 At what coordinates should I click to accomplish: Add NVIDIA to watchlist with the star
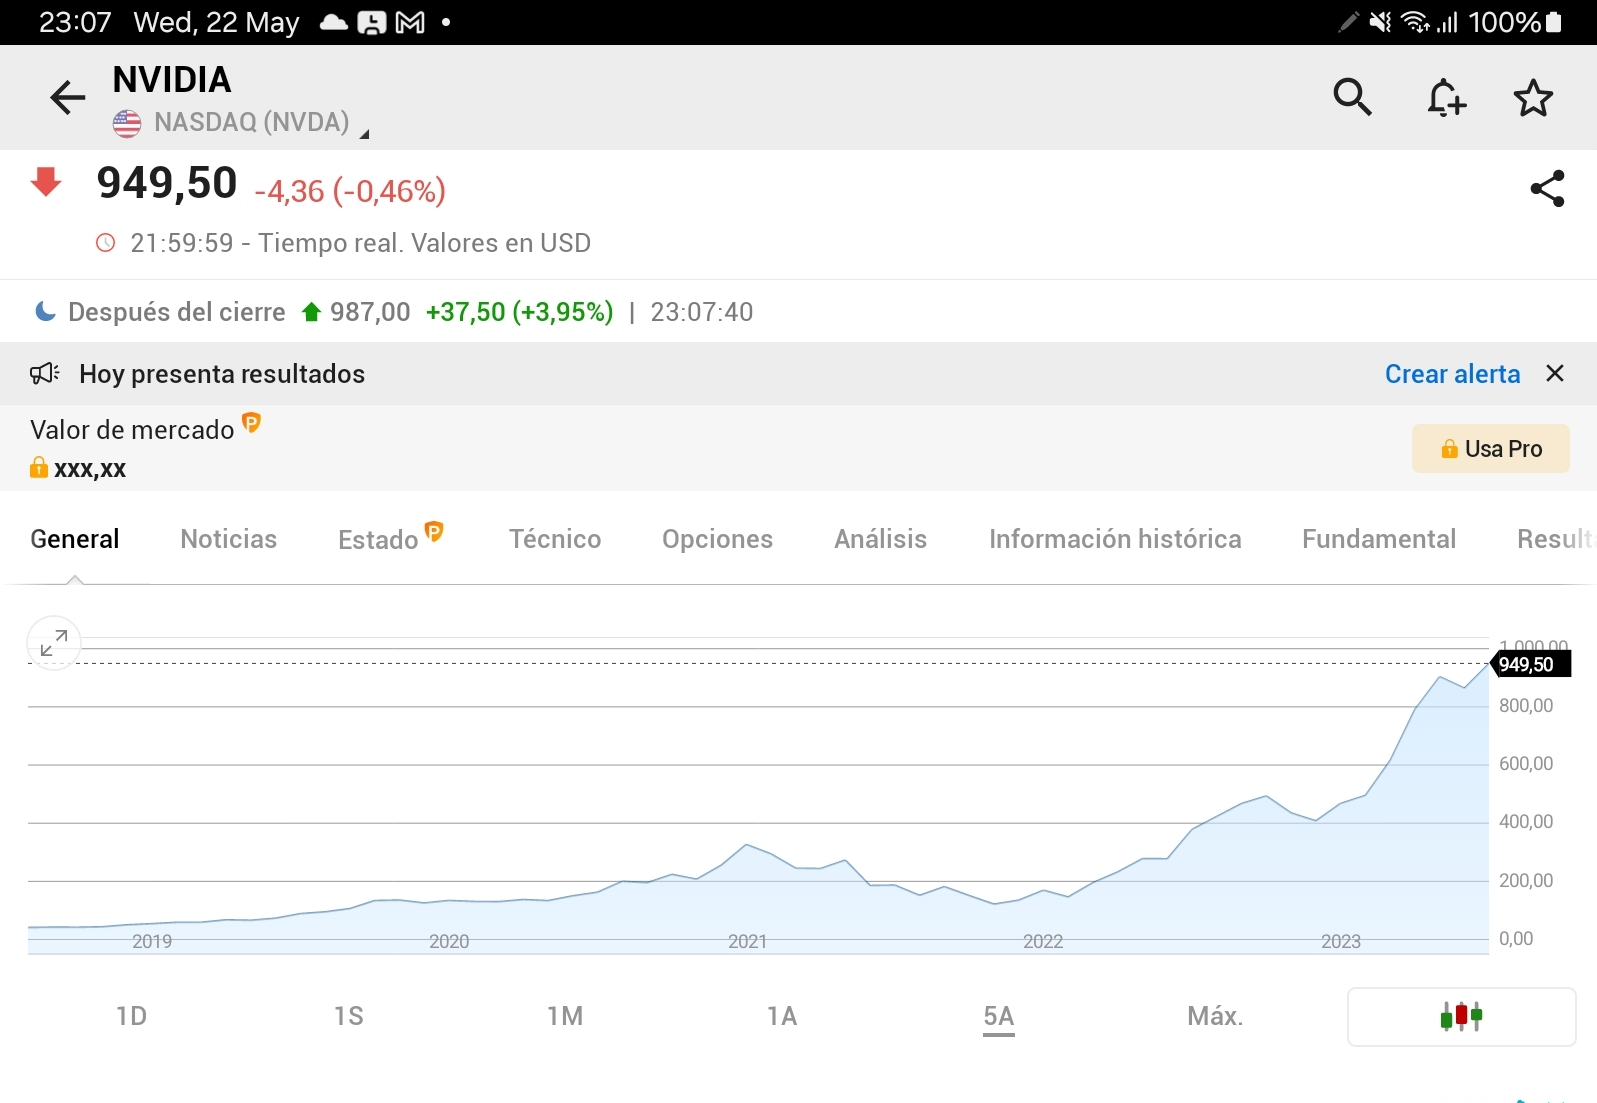[1533, 98]
